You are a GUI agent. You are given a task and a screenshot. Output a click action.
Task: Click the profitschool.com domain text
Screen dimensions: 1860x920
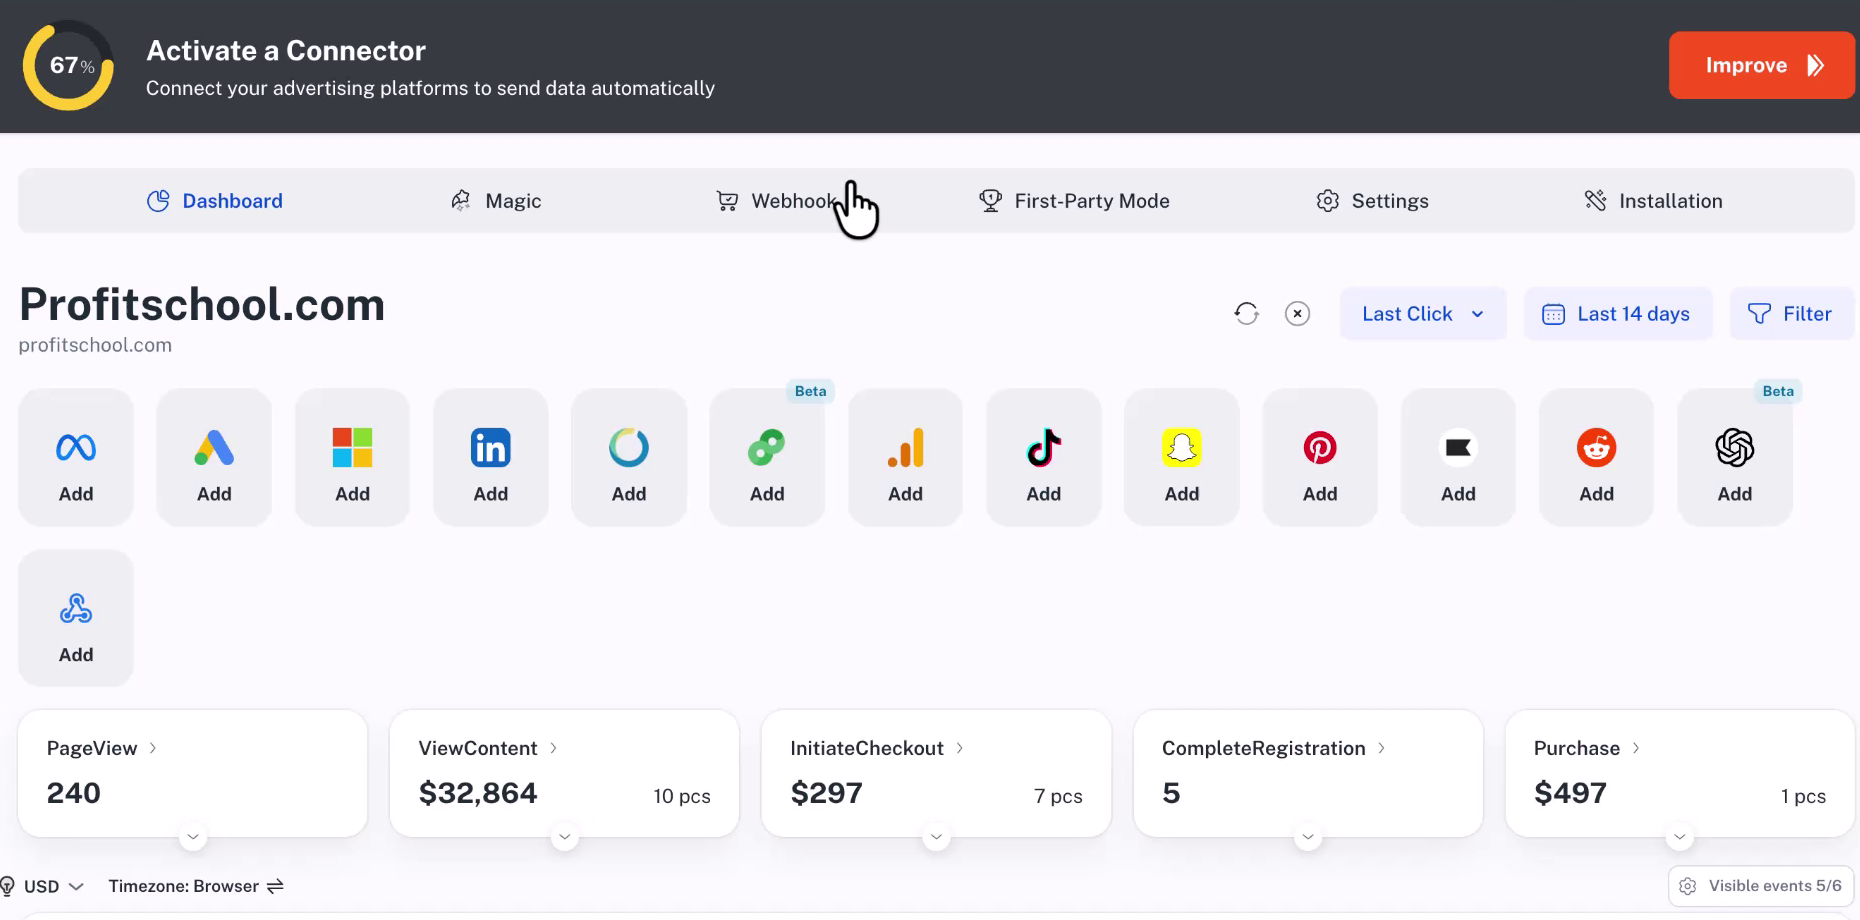(95, 345)
